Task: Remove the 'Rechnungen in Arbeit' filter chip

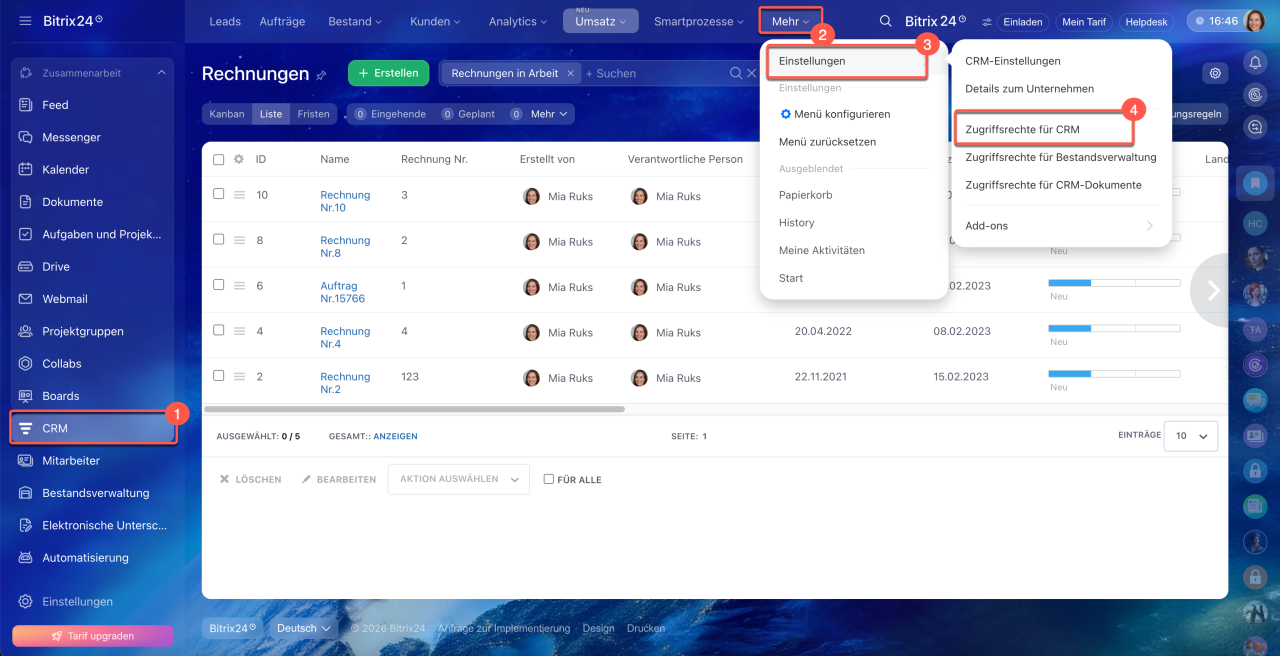Action: pos(570,73)
